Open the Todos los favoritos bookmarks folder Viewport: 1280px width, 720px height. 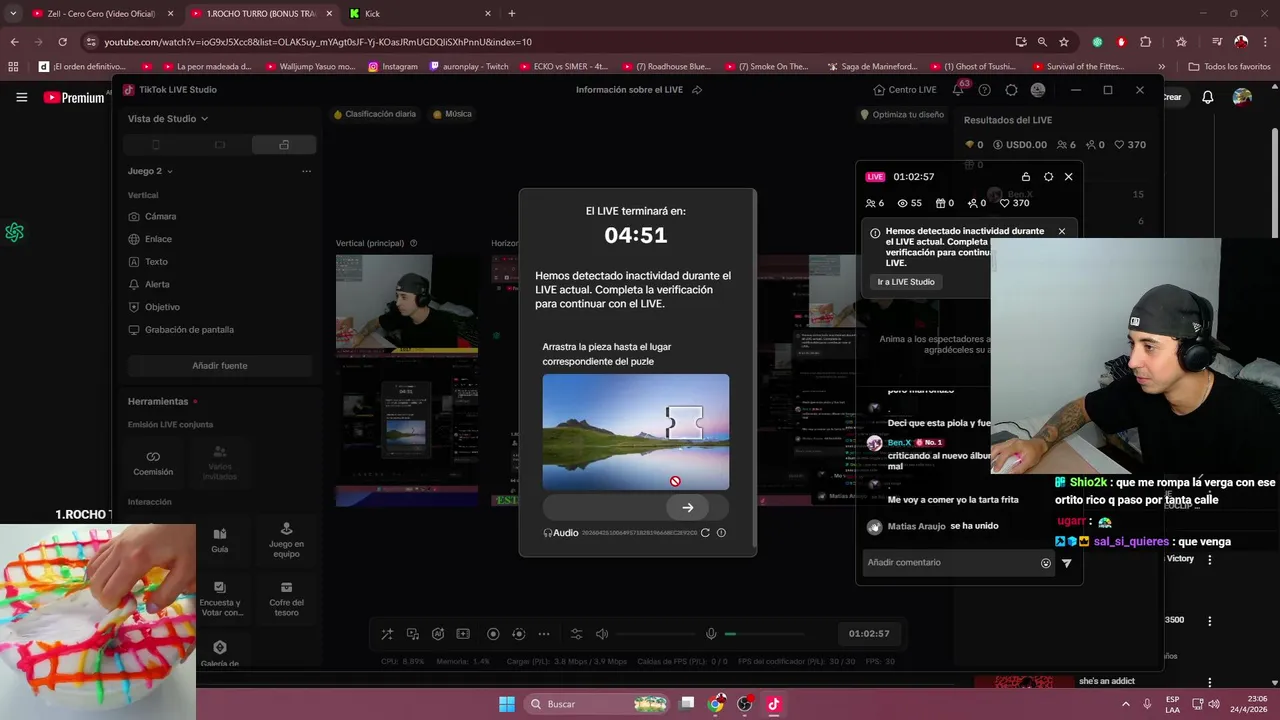[1230, 67]
